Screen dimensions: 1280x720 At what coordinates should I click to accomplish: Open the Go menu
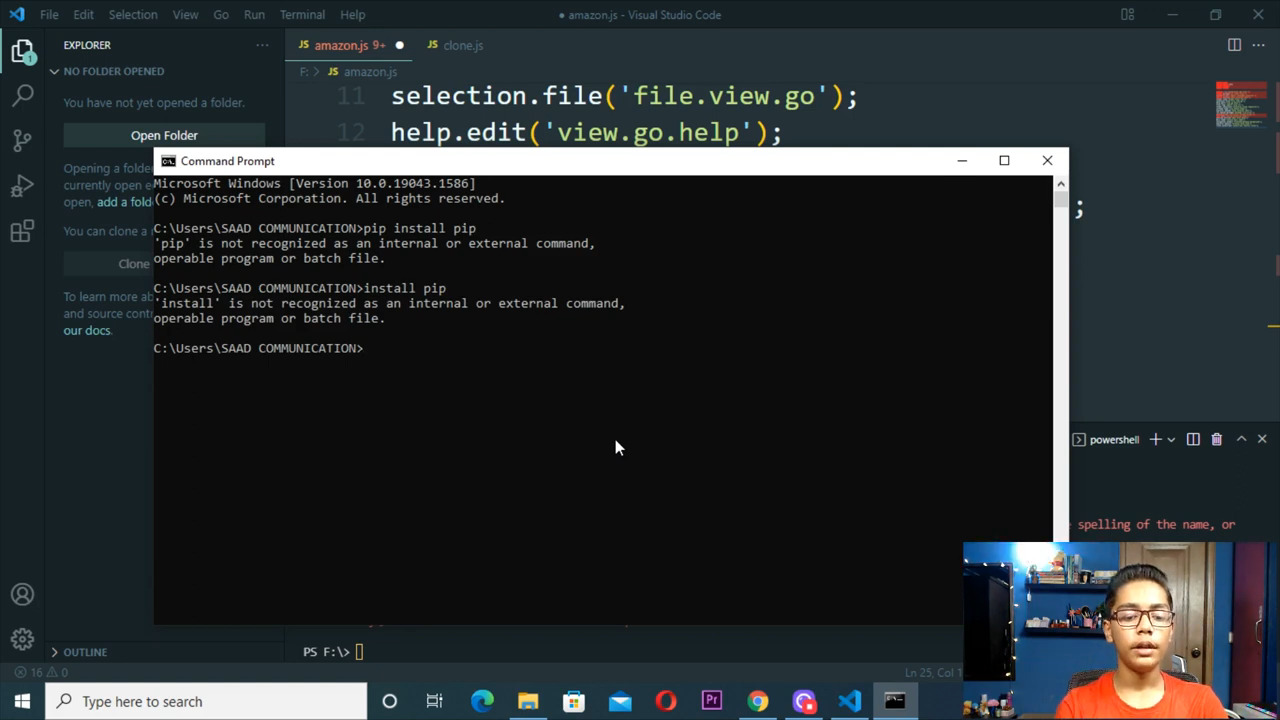221,14
